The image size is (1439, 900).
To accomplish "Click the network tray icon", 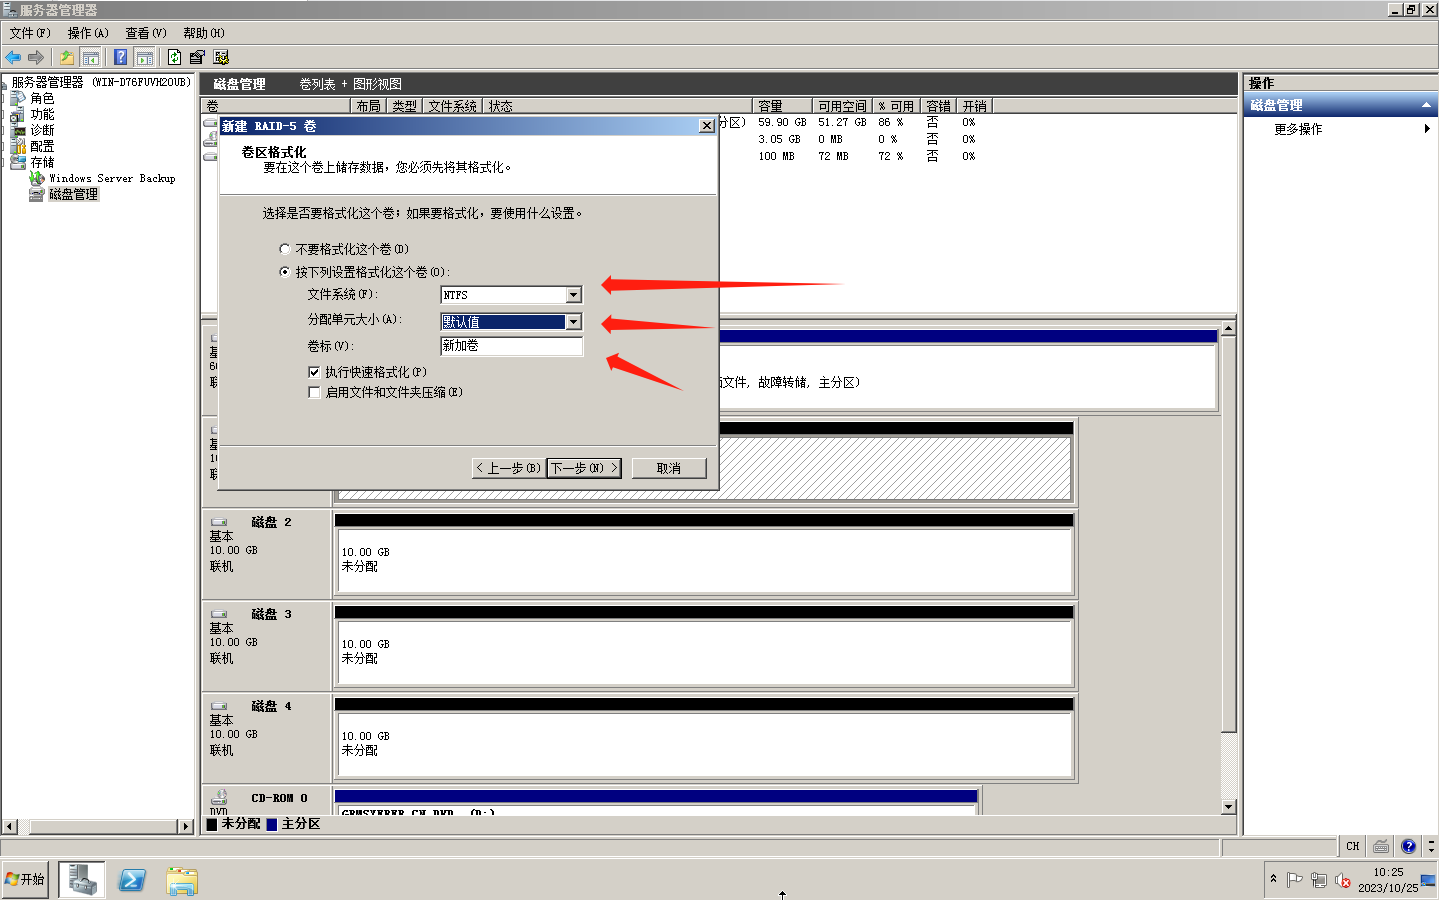I will click(x=1319, y=880).
